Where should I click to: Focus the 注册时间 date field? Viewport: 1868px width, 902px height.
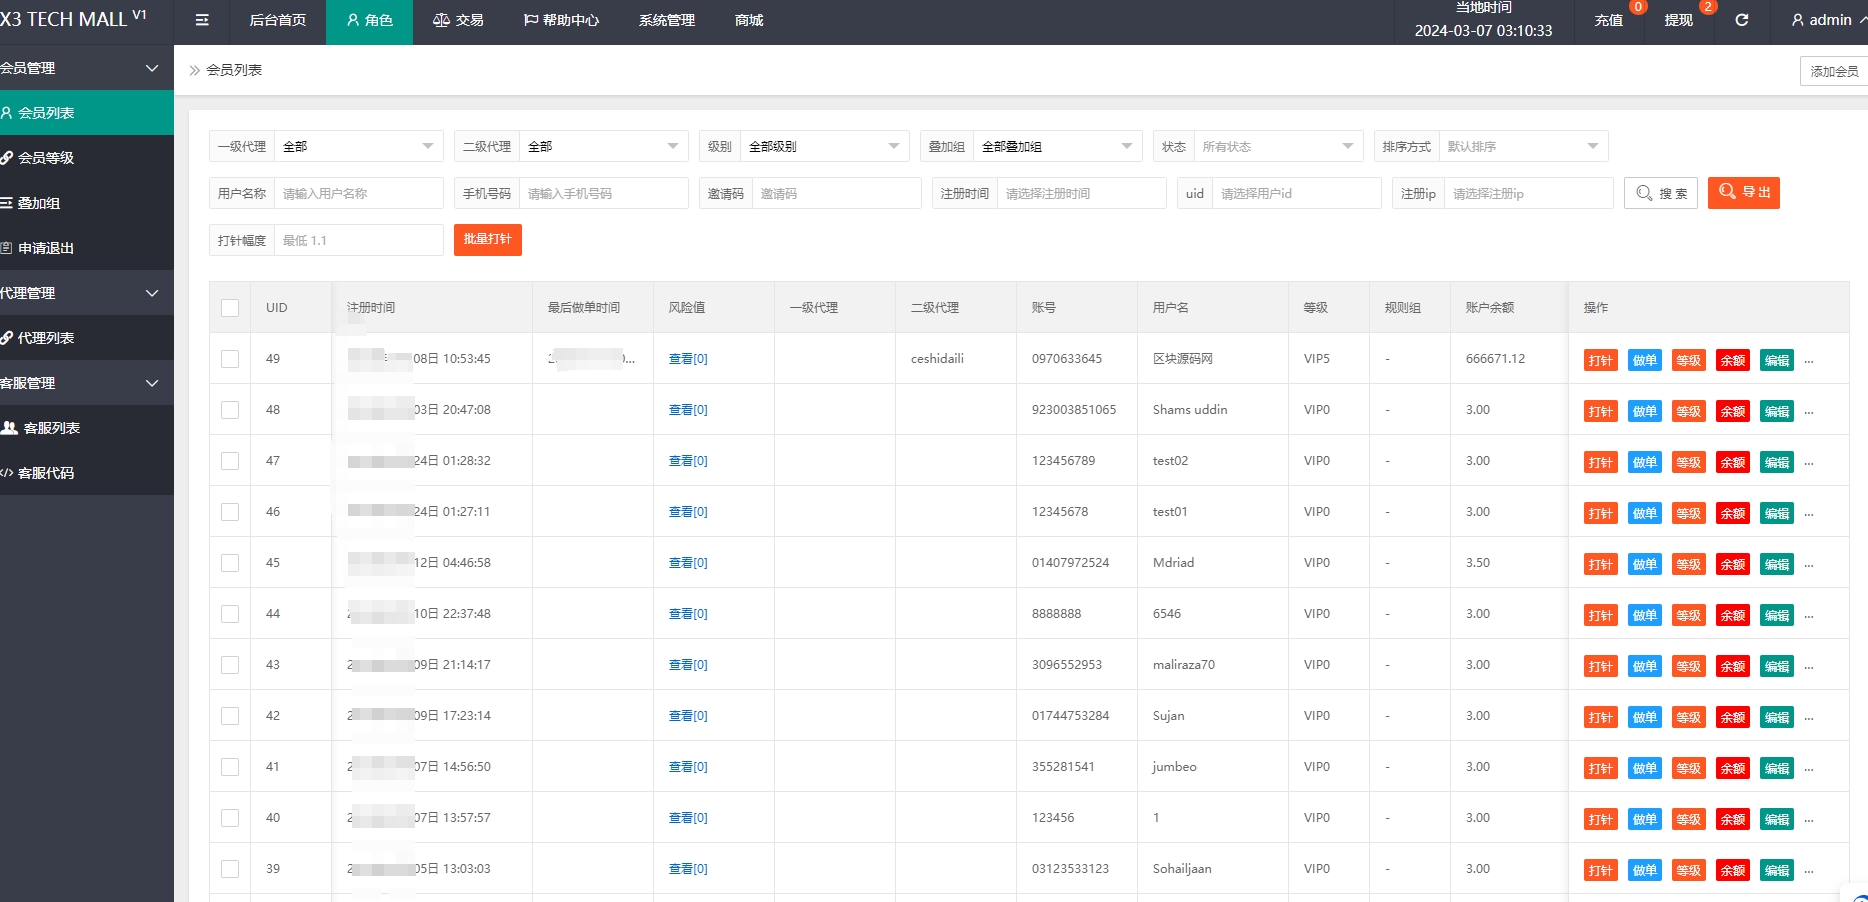click(x=1082, y=193)
